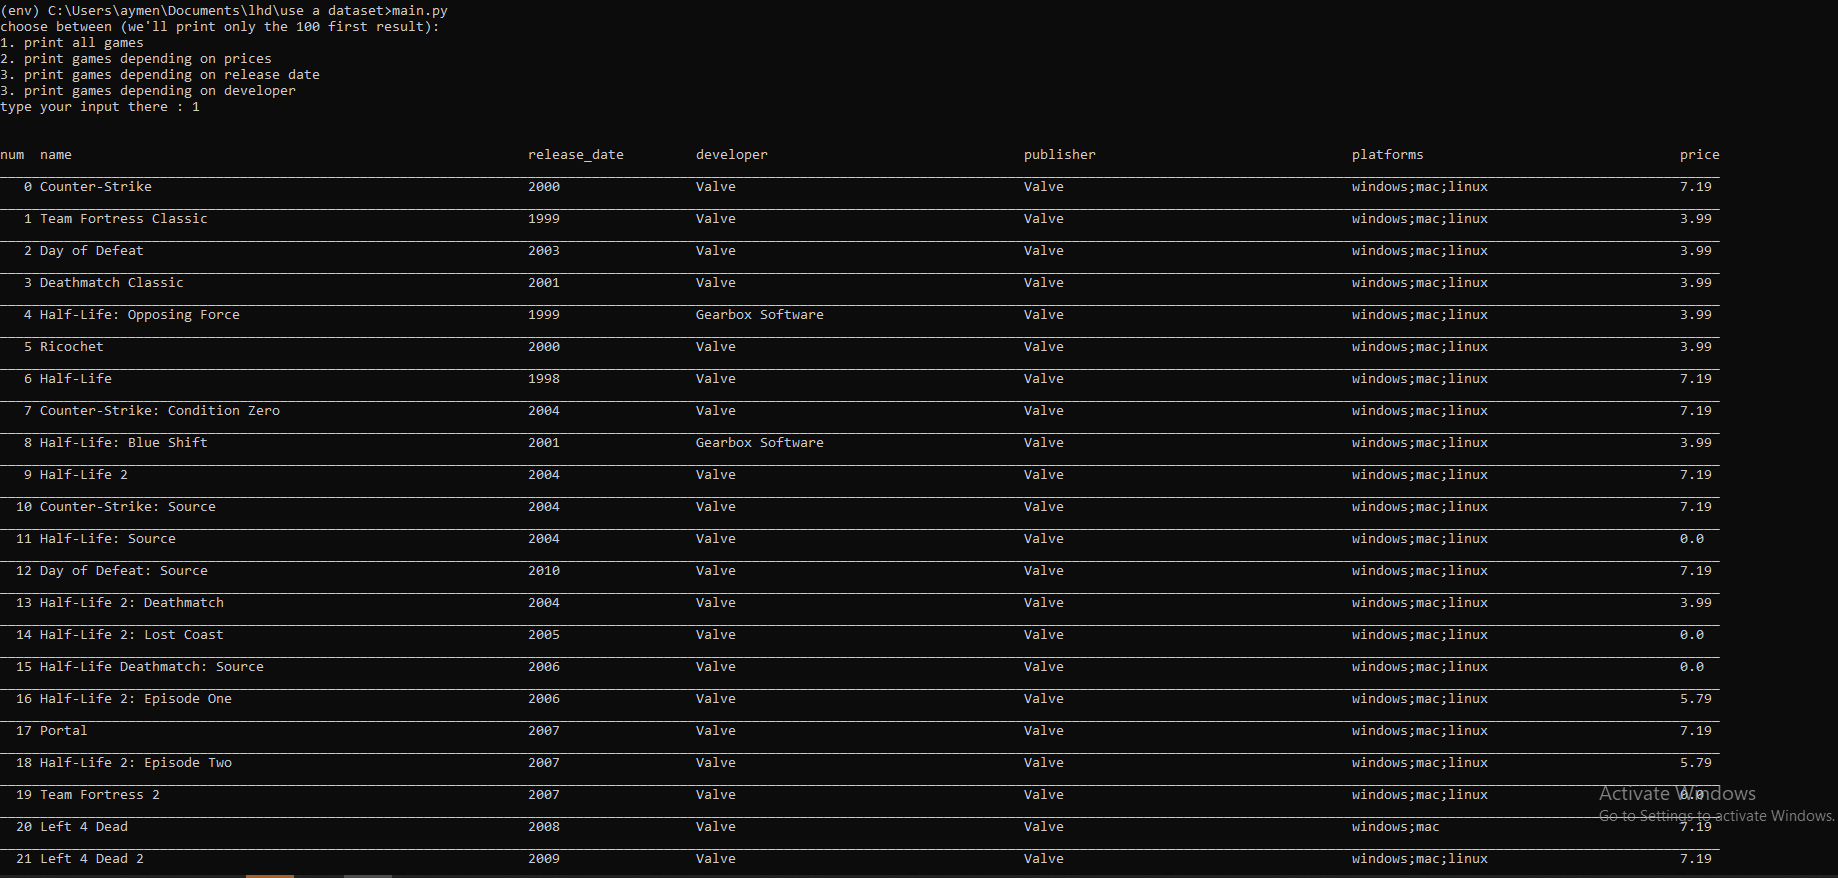The height and width of the screenshot is (878, 1838).
Task: Click publisher 'Valve' in Ricochet row
Action: point(1044,347)
